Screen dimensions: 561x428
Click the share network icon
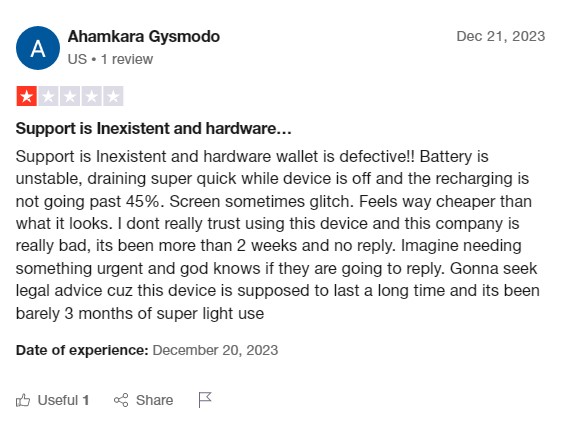121,400
